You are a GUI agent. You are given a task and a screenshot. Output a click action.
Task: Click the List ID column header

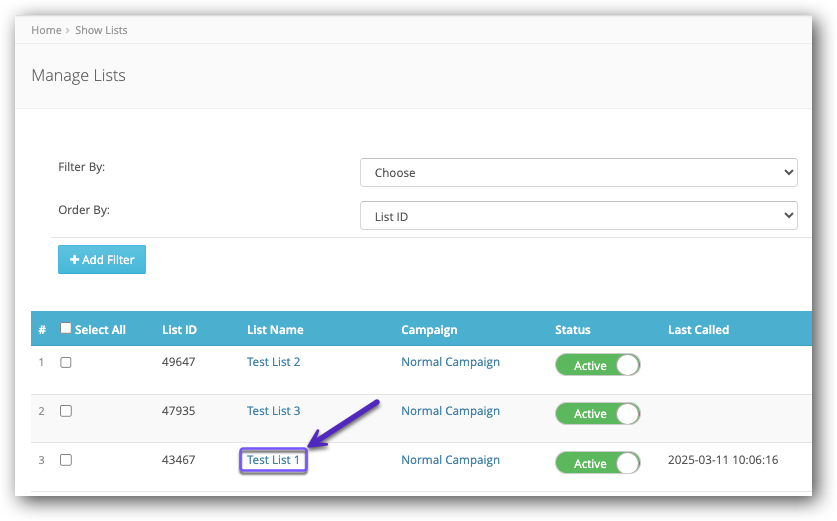[179, 330]
